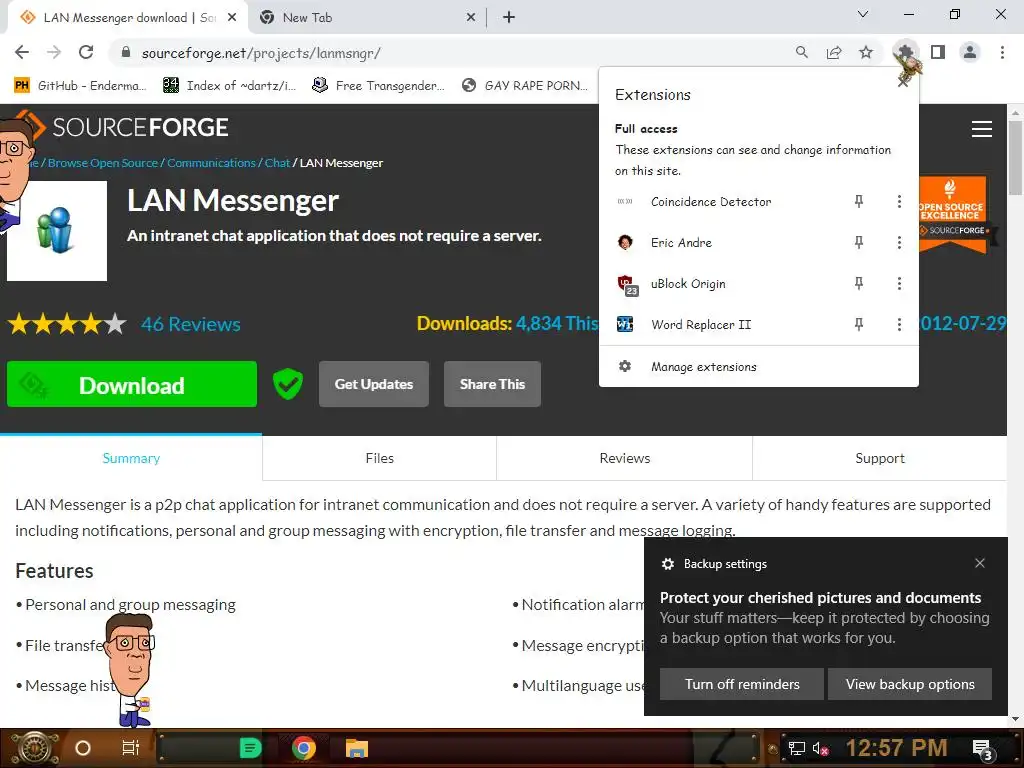Reload the SourceForge page
The image size is (1024, 768).
[x=86, y=52]
